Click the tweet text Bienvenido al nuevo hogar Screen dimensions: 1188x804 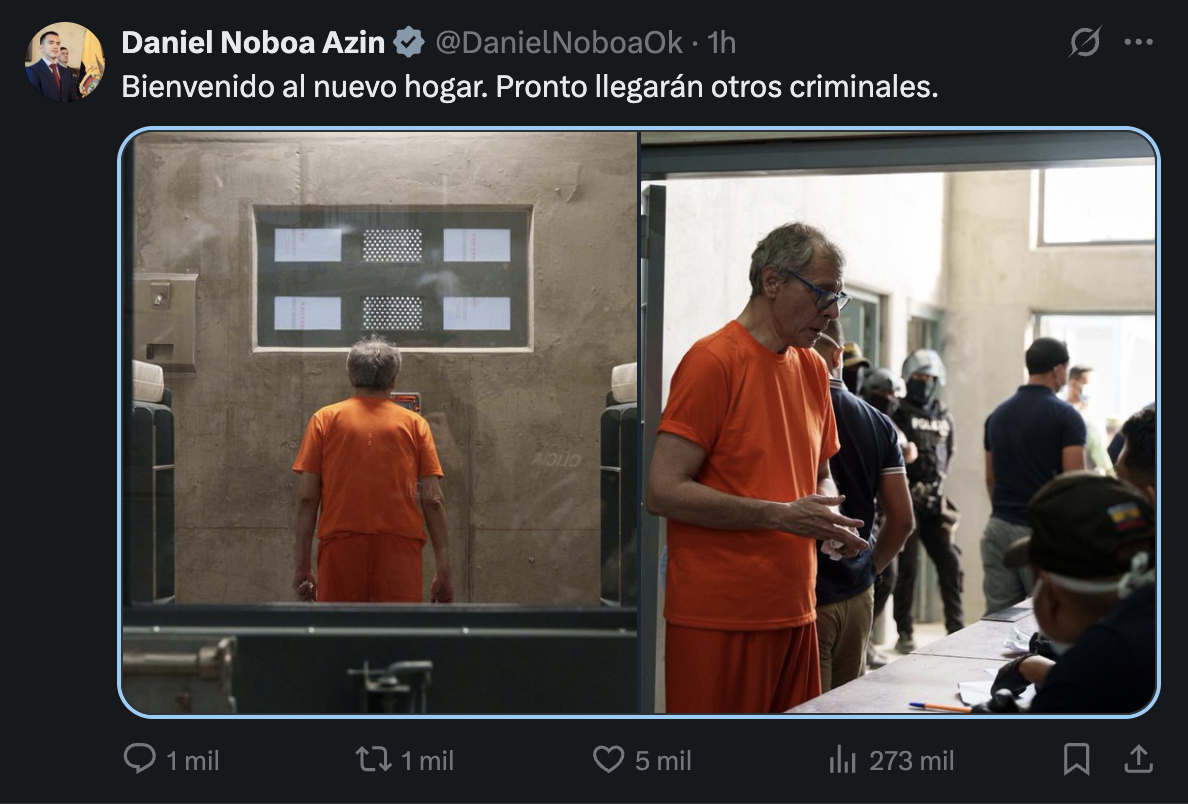point(305,86)
